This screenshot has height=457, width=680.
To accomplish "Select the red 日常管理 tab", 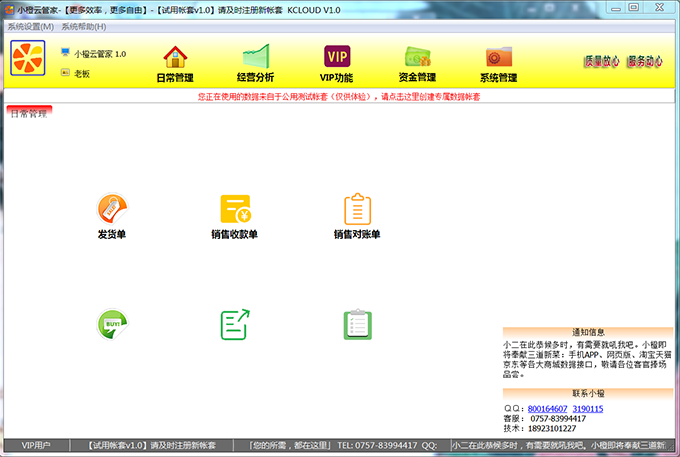I will point(29,112).
